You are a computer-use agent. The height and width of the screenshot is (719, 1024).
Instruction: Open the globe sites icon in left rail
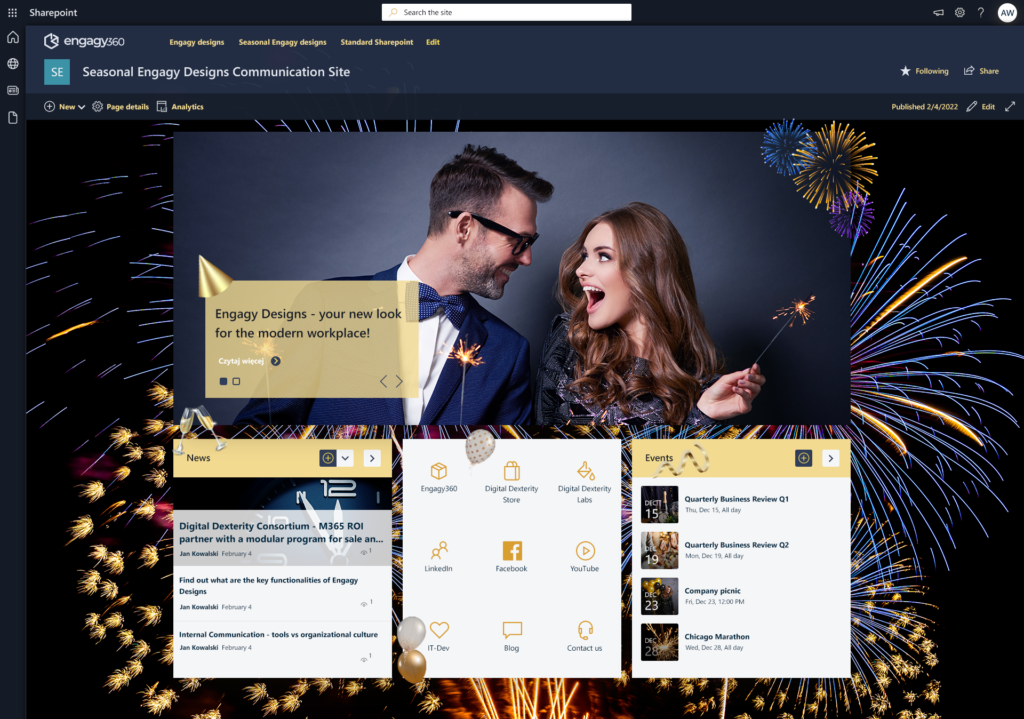(13, 63)
